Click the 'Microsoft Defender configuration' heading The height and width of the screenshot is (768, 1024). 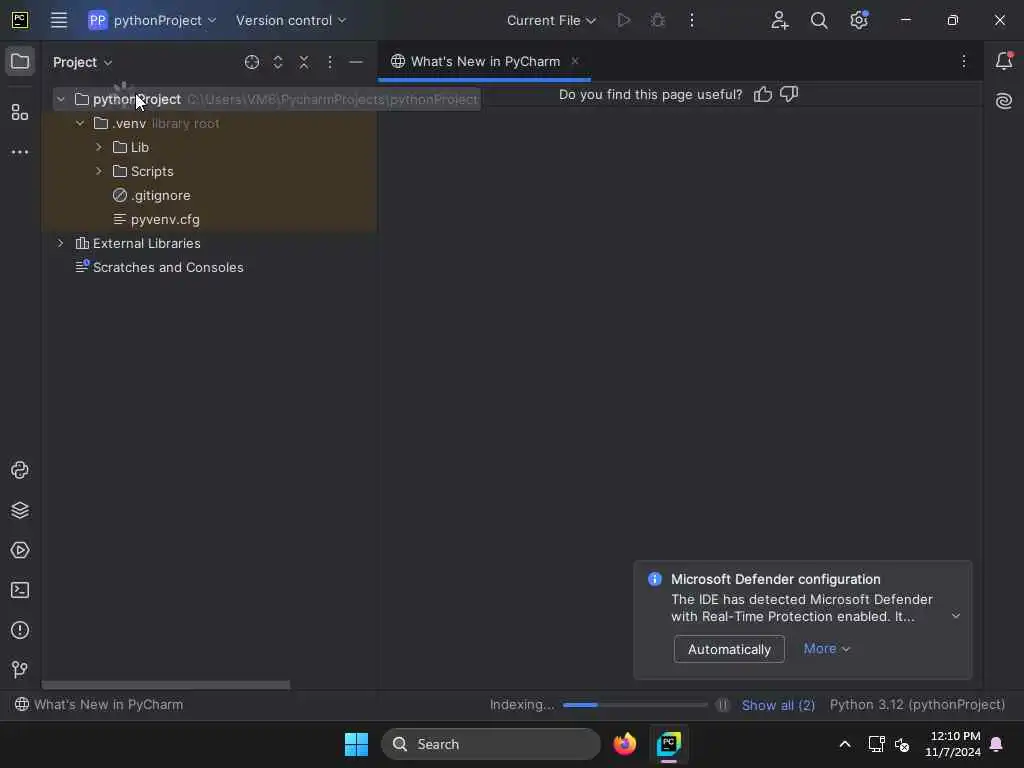[775, 579]
